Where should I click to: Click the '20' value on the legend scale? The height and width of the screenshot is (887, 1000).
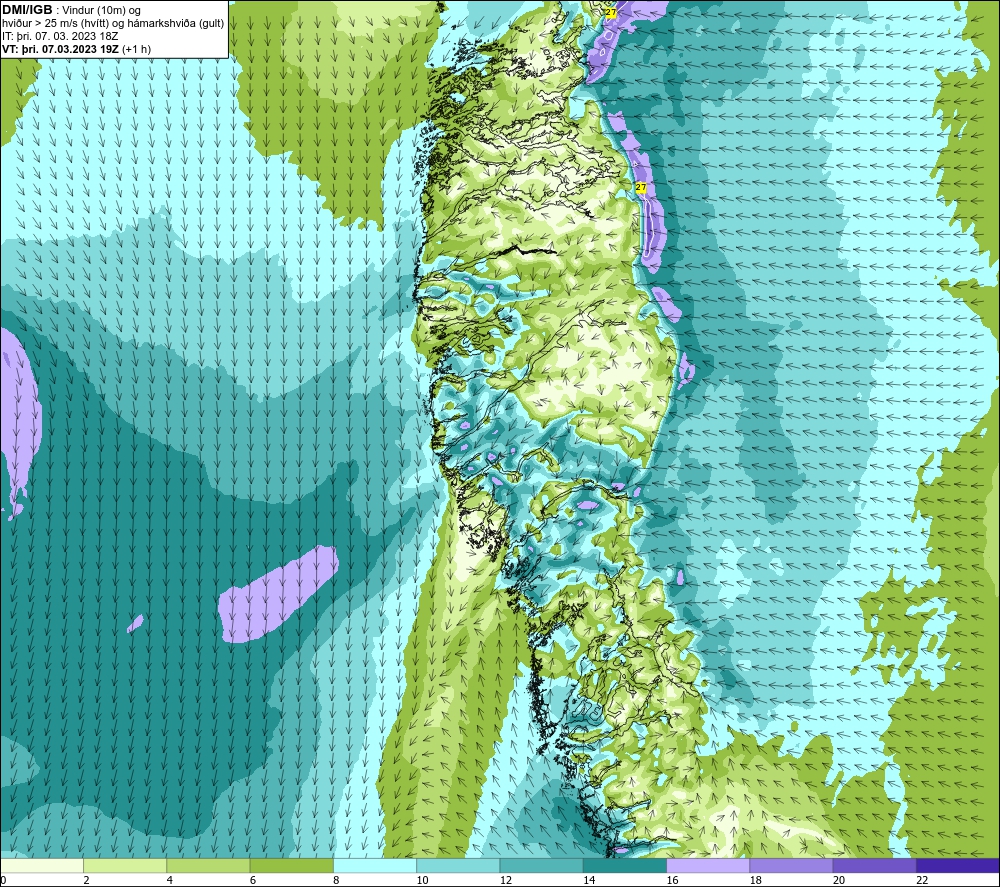(839, 881)
